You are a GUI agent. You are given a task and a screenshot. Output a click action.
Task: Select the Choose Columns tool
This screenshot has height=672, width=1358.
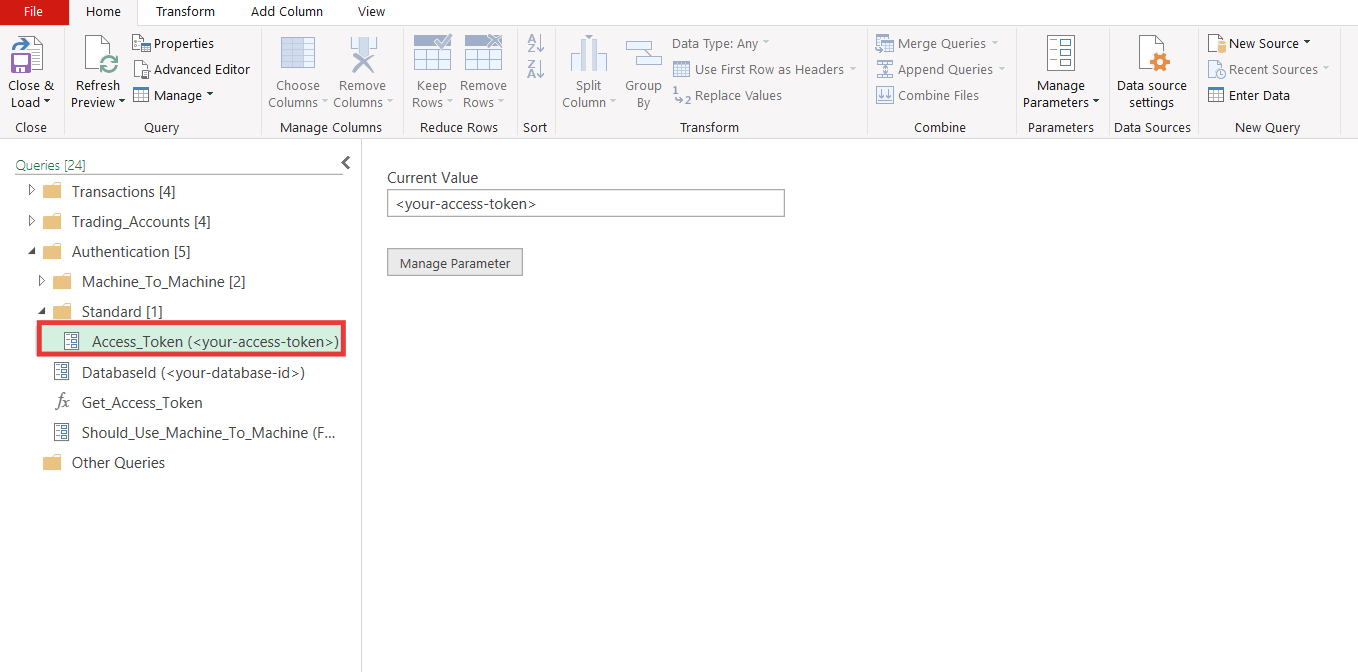tap(297, 68)
